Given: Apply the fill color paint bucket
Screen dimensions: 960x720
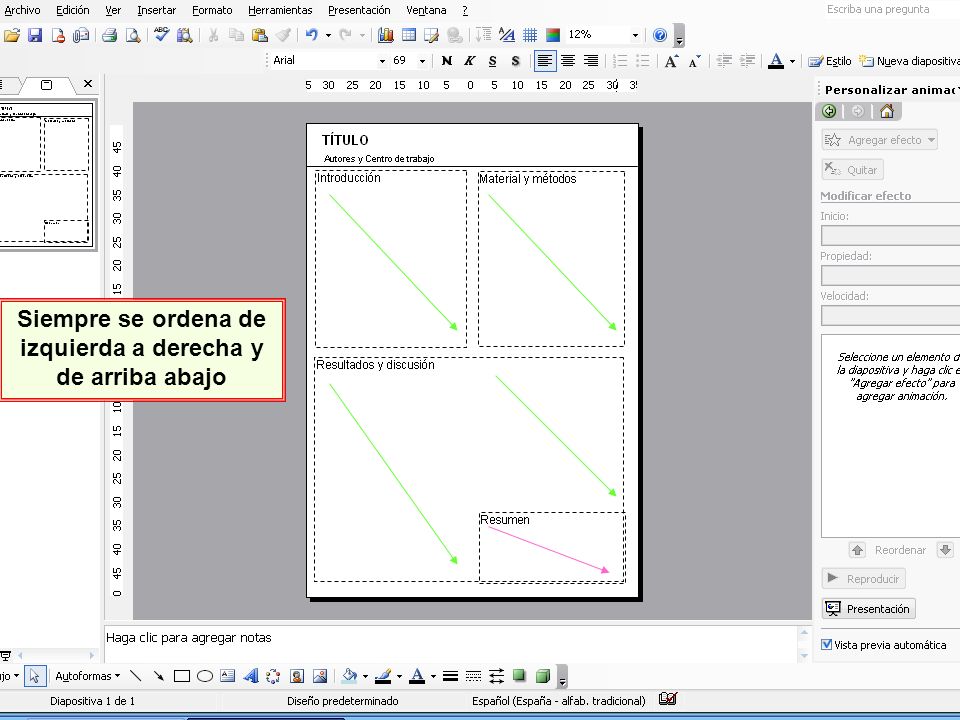Looking at the screenshot, I should [350, 676].
